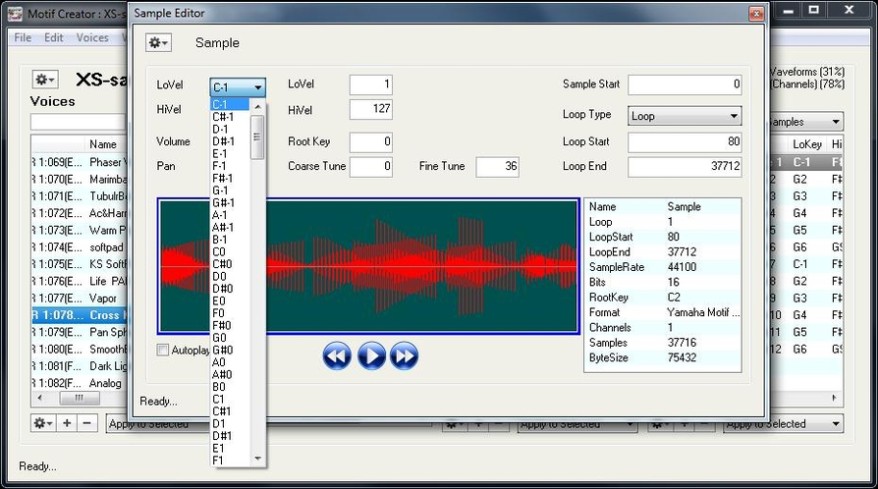Select the Analog voice row
The height and width of the screenshot is (489, 878).
(79, 383)
